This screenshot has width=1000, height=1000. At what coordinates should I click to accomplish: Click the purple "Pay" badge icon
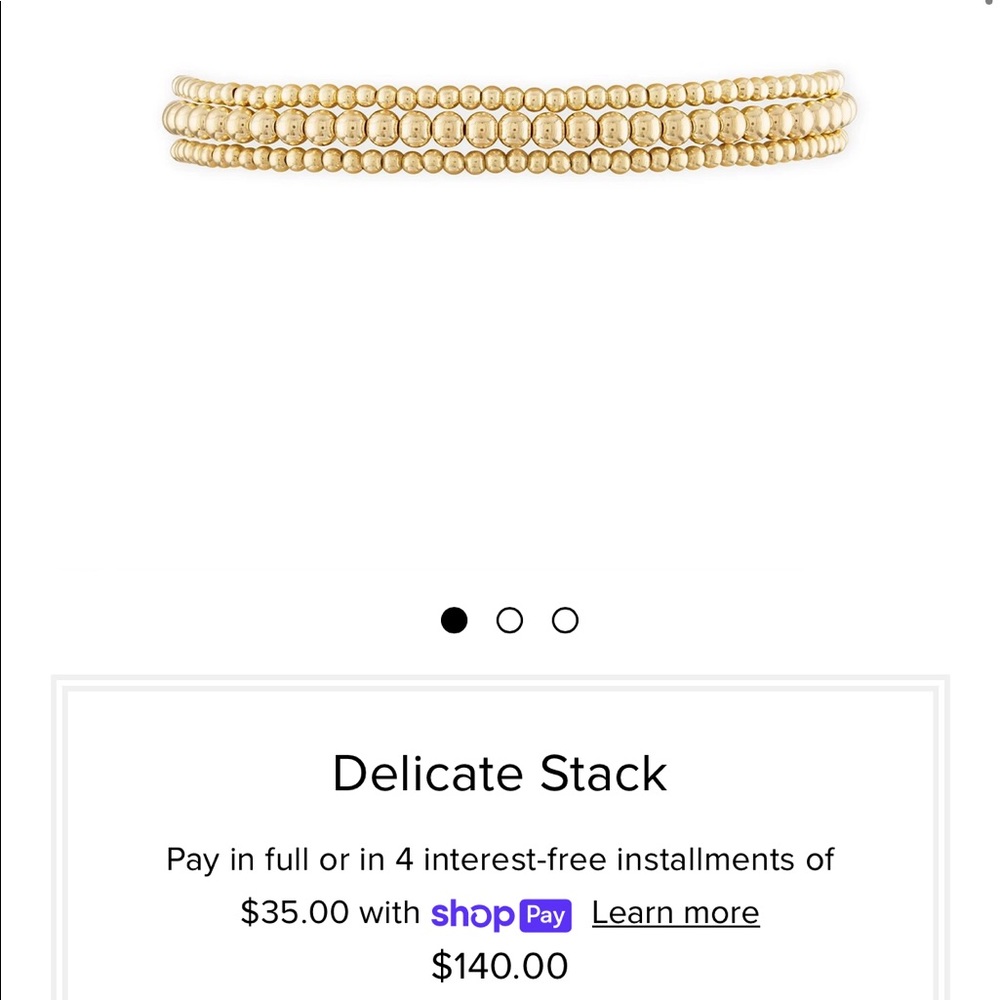coord(543,913)
